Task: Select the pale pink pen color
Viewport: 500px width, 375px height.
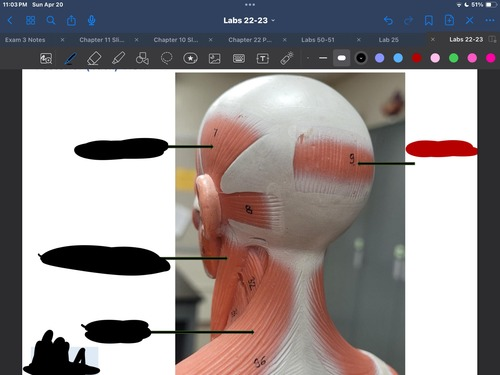Action: pyautogui.click(x=435, y=58)
